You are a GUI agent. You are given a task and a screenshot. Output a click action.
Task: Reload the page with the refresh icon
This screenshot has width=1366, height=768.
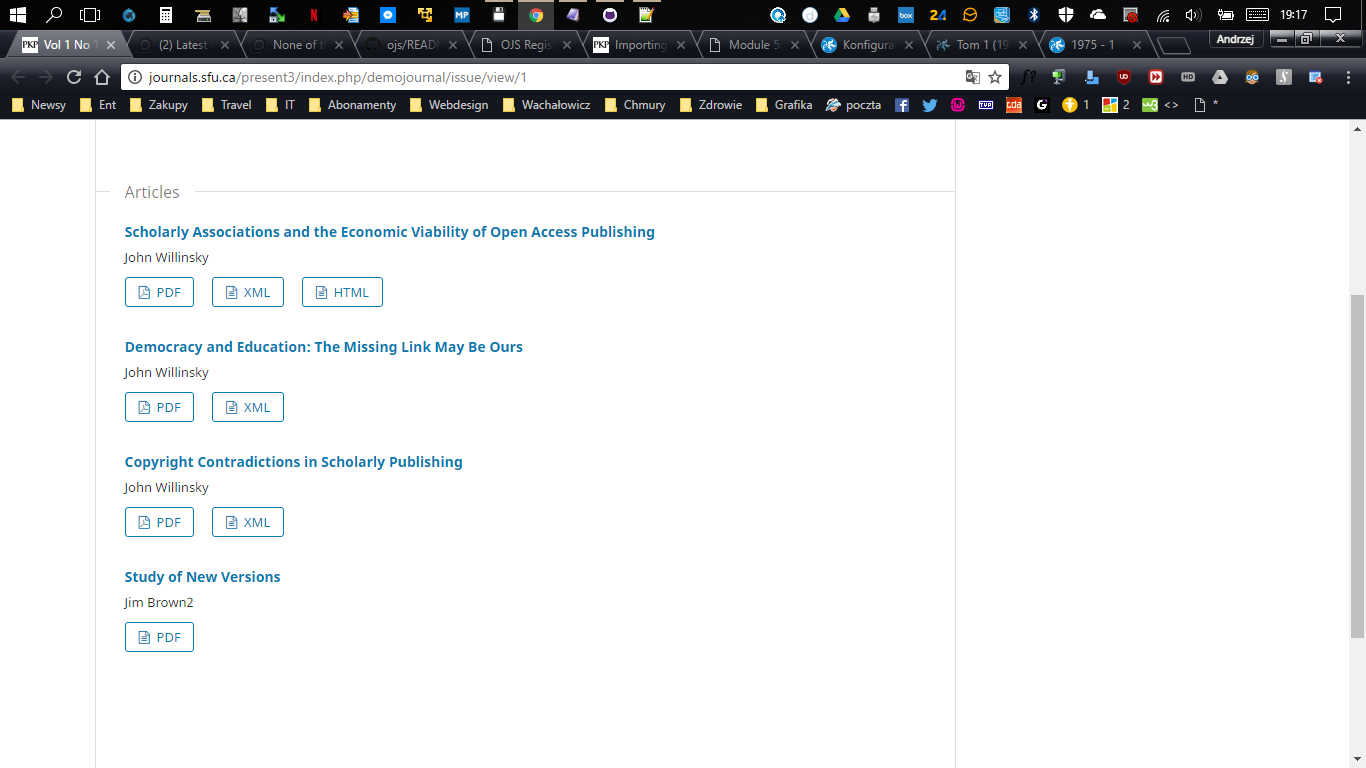(x=73, y=78)
